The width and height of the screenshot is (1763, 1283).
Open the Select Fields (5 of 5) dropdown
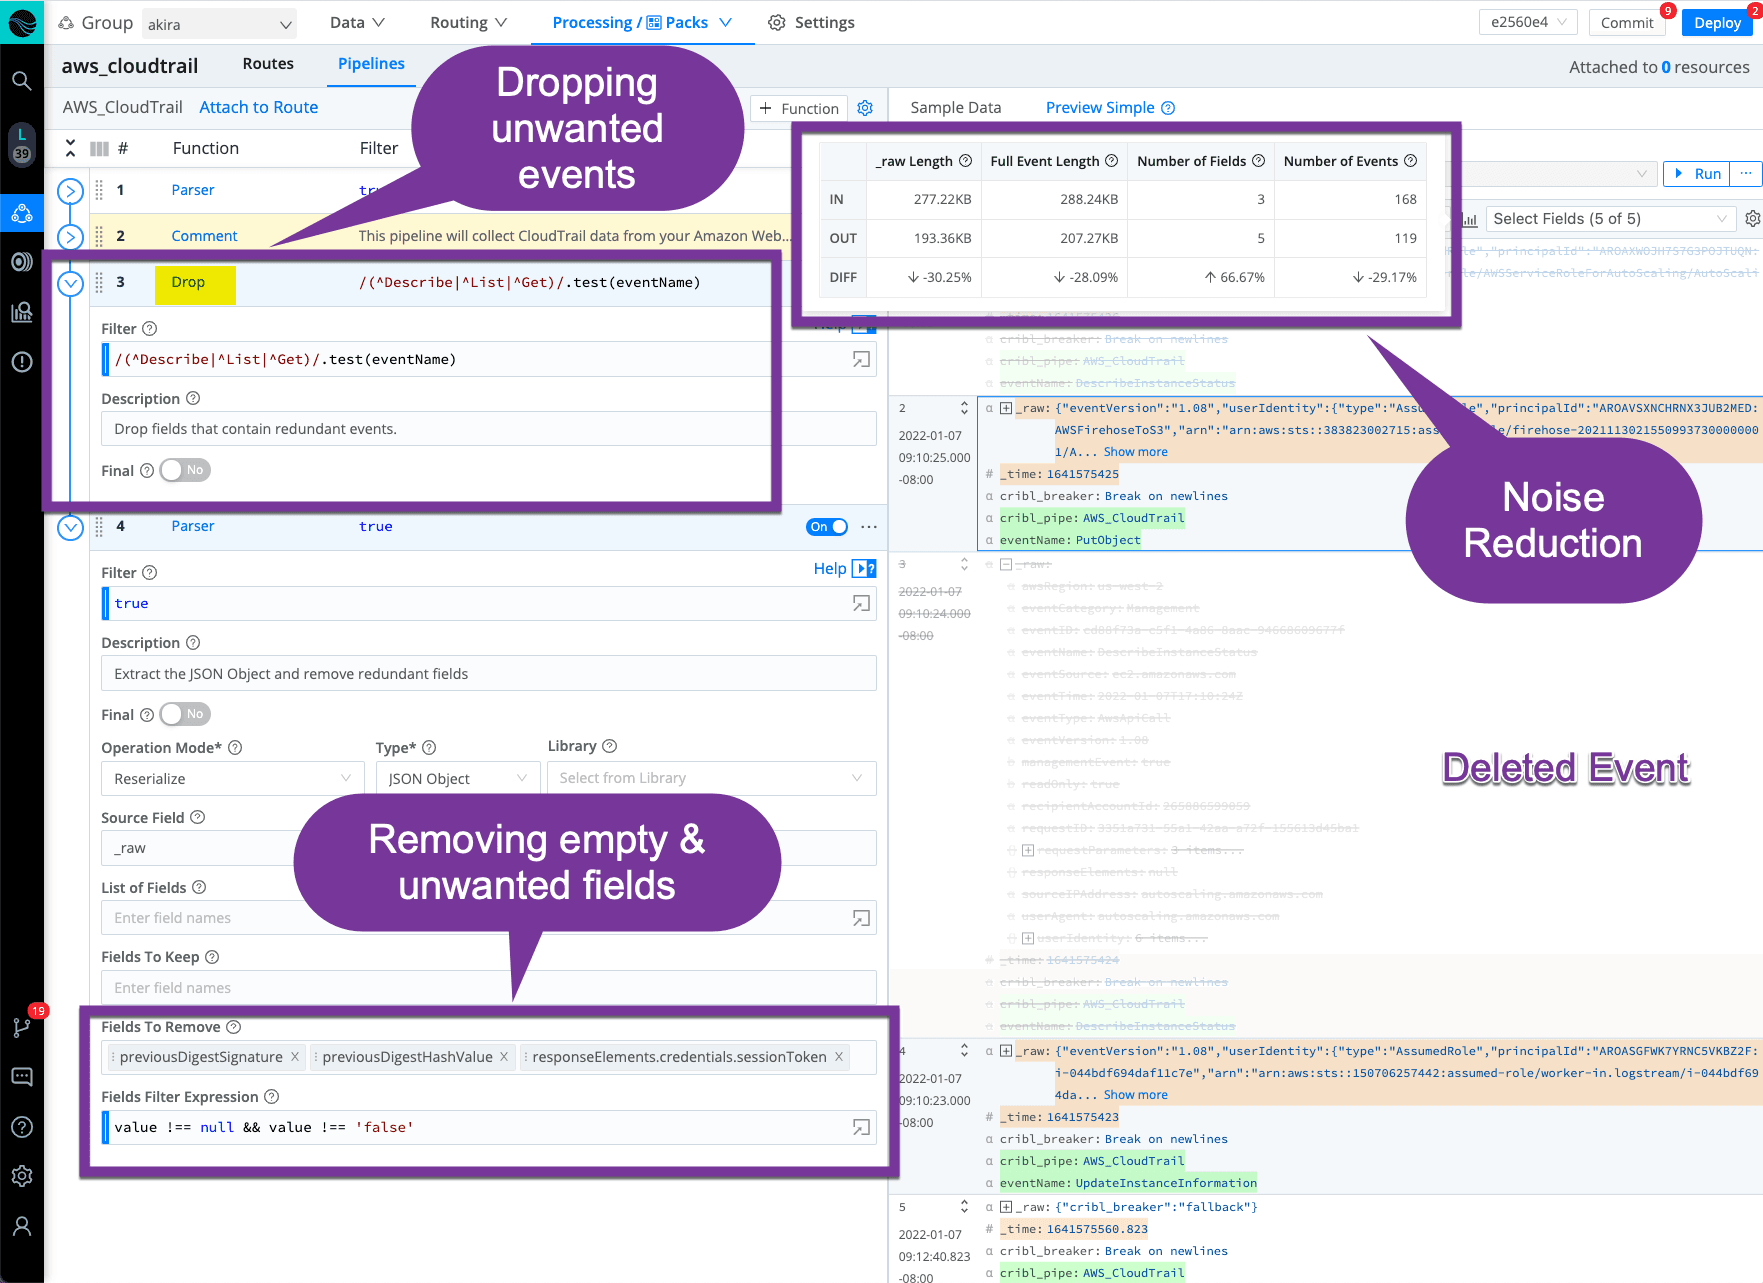(1609, 219)
